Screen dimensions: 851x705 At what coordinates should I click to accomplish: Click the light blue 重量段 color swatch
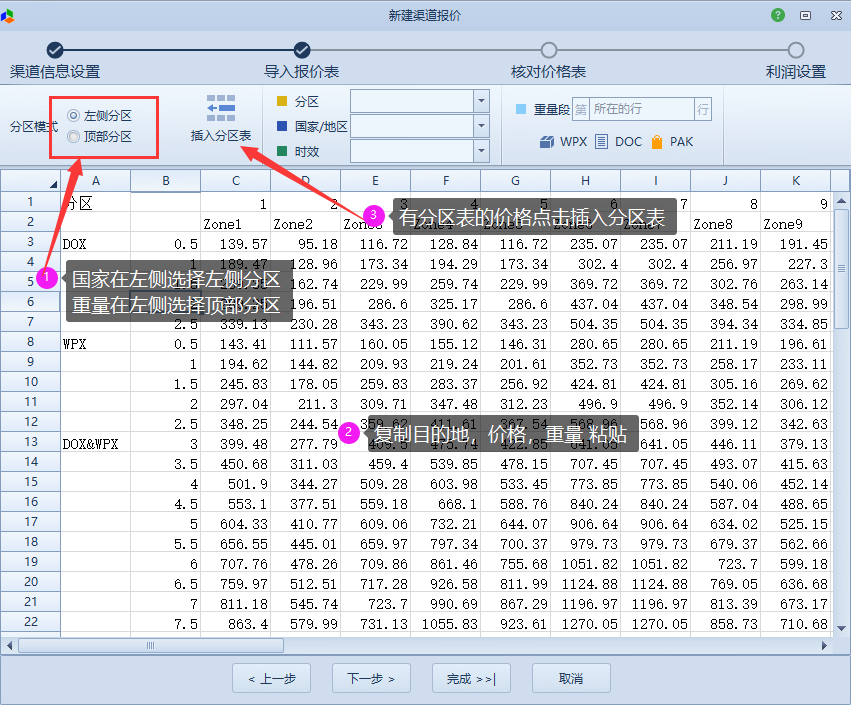coord(521,109)
